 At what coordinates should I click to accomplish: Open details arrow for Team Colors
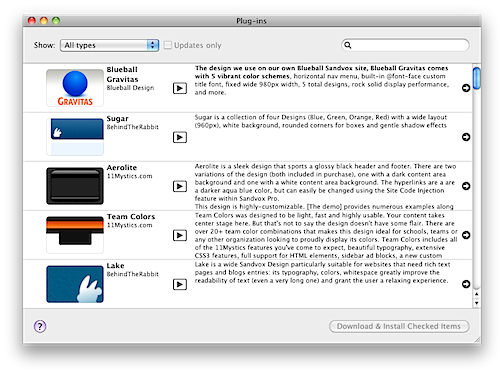tap(466, 235)
